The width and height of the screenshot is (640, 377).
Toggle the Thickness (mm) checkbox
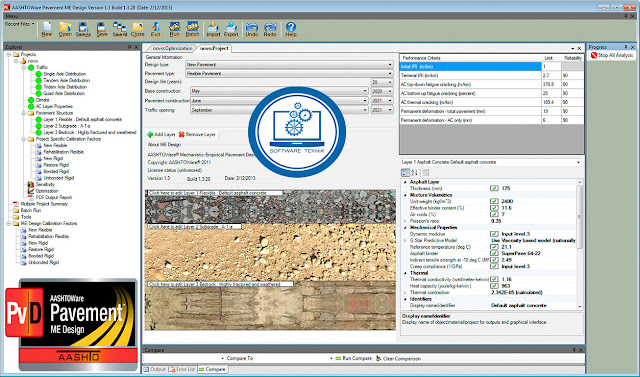click(494, 188)
